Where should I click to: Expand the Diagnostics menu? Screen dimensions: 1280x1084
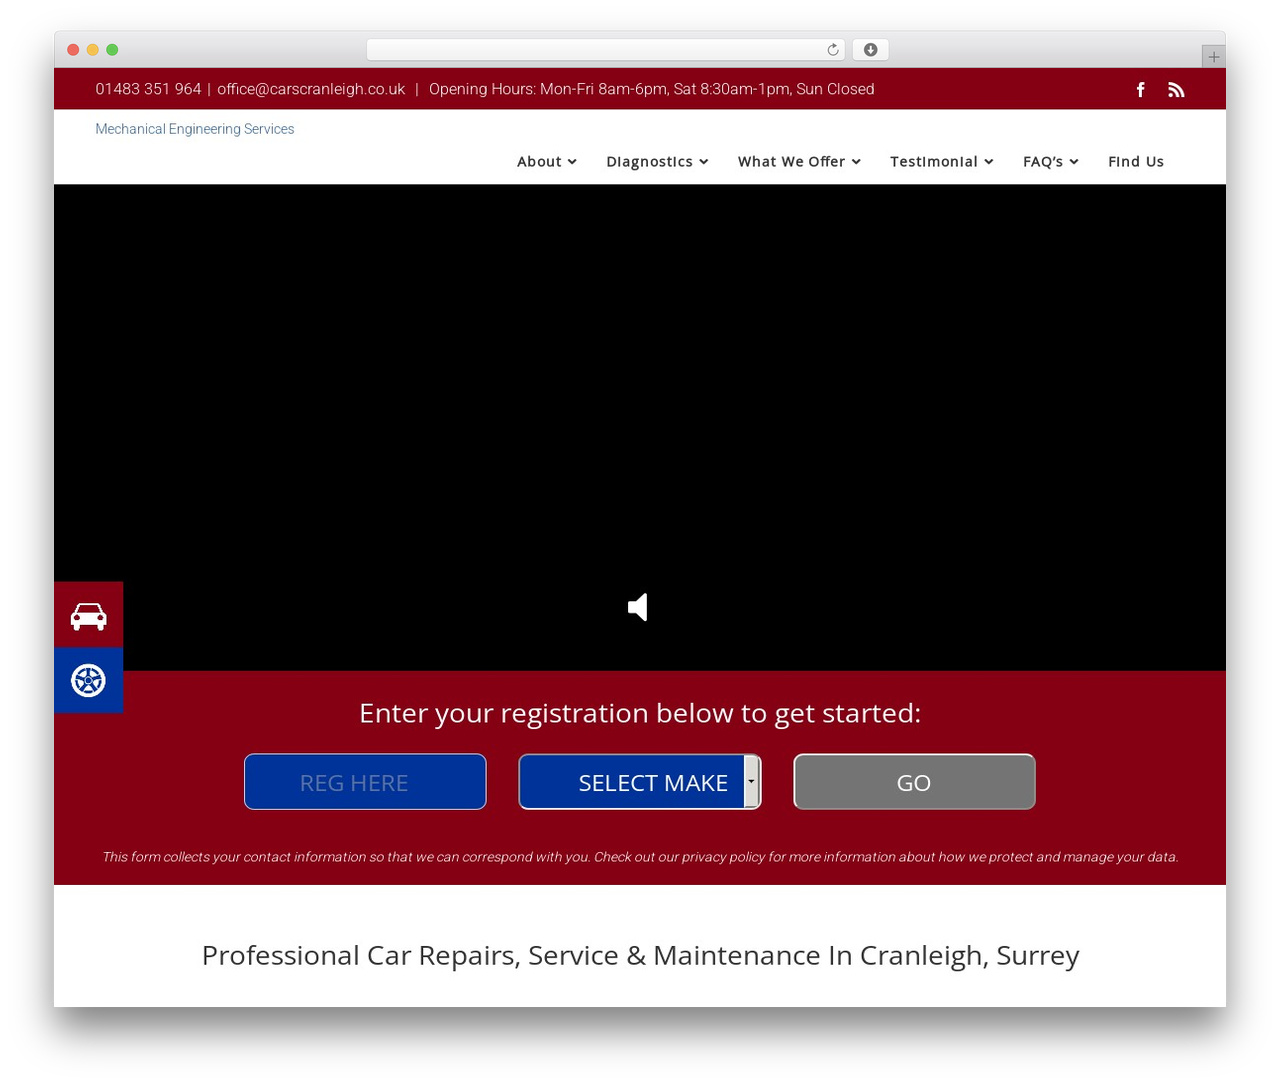pos(657,162)
